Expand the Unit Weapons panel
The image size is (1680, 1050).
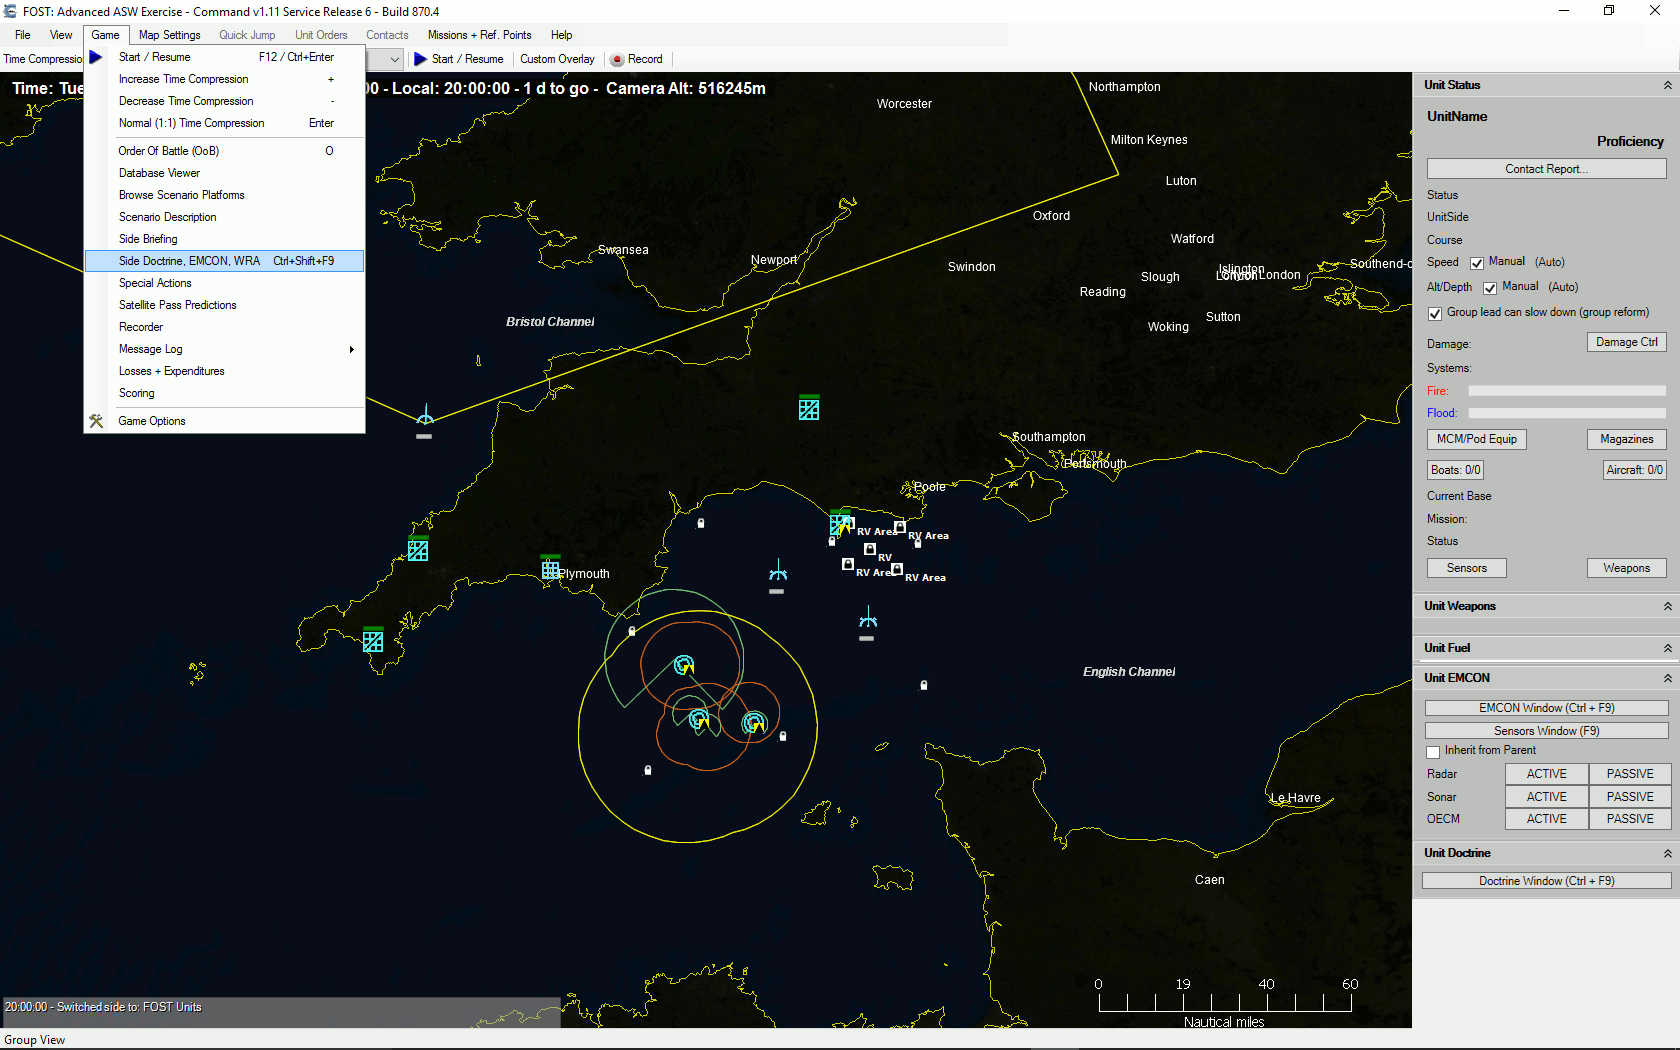(x=1667, y=607)
